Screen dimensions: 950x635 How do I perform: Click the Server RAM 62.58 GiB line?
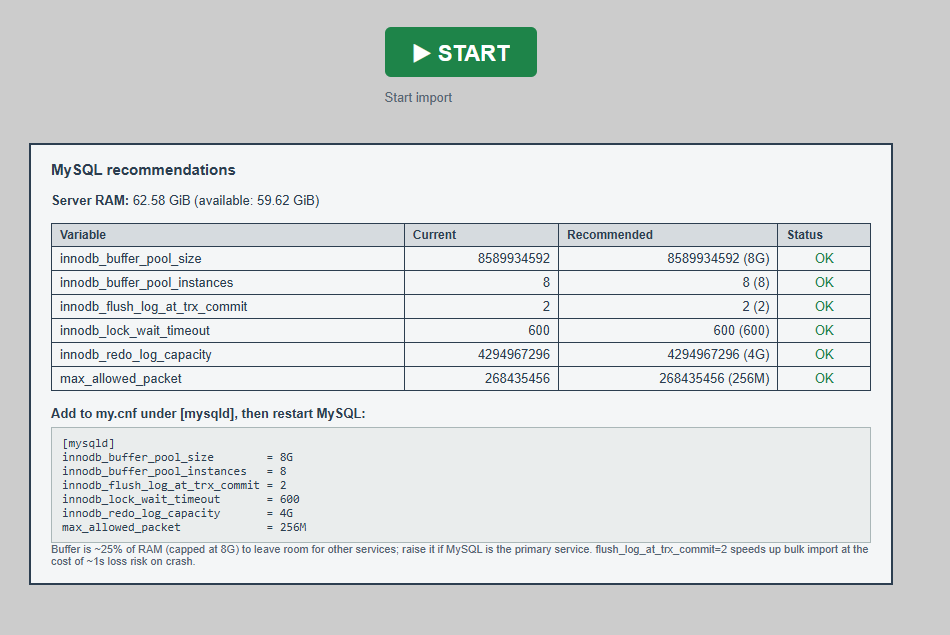[185, 201]
